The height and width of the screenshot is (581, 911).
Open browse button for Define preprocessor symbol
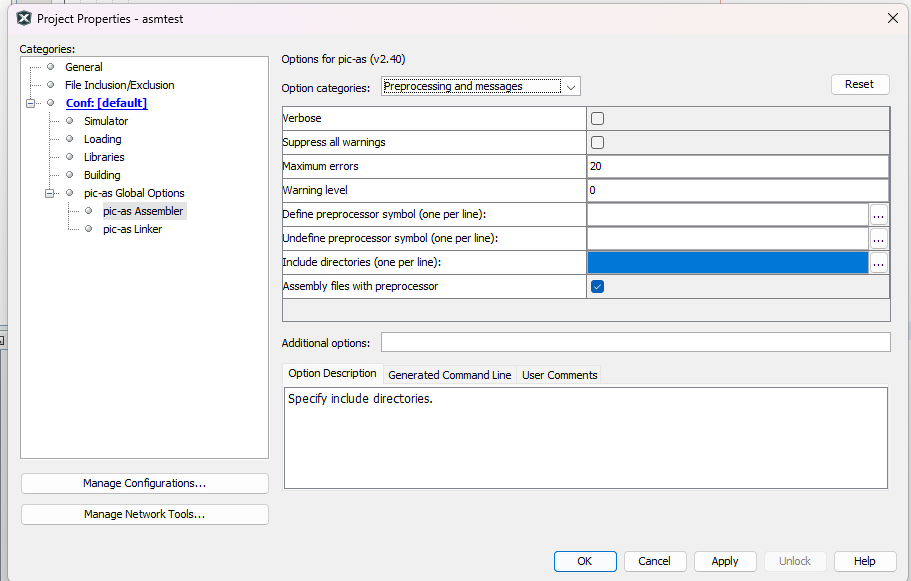(879, 215)
